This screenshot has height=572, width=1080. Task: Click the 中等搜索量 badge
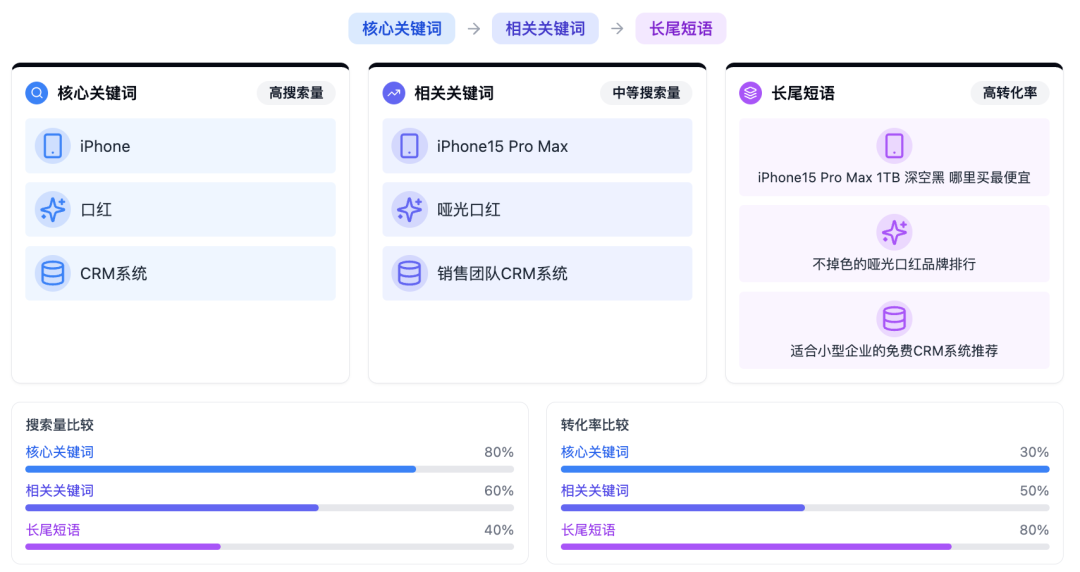[x=646, y=93]
